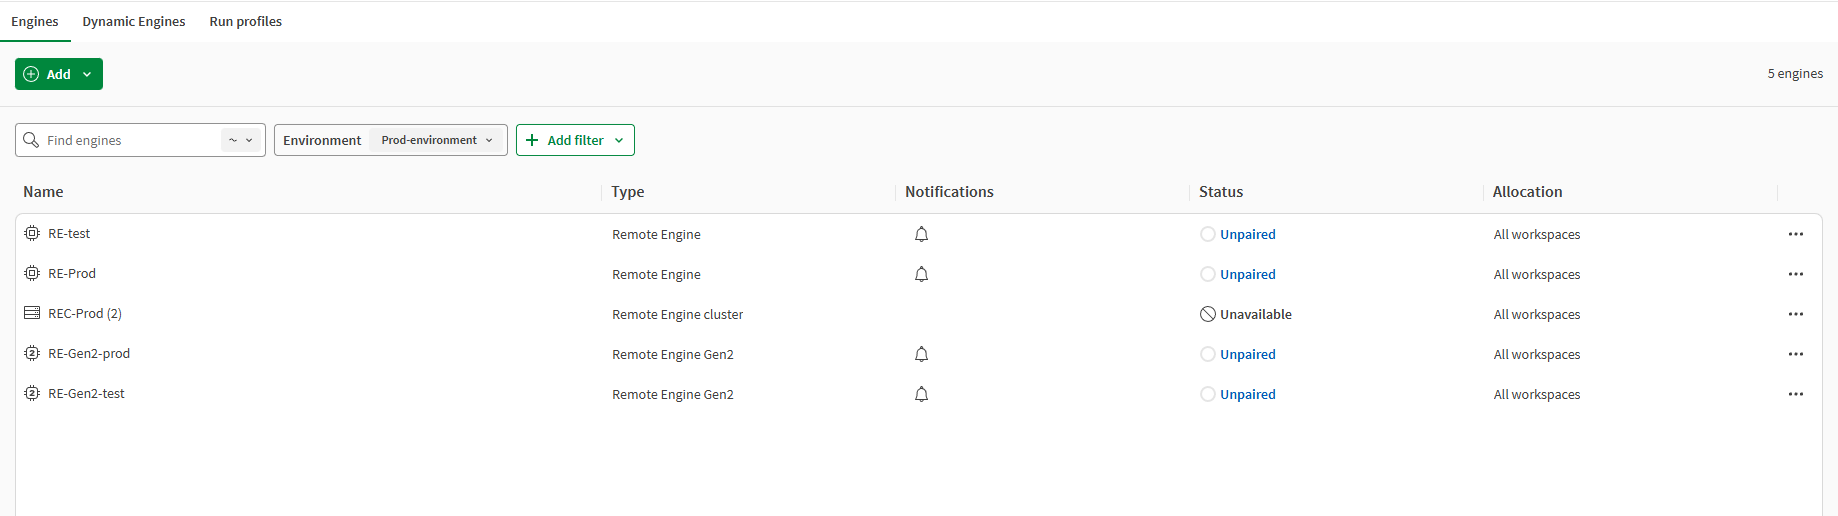1838x516 pixels.
Task: Open the three-dot menu for RE-Prod
Action: 1795,274
